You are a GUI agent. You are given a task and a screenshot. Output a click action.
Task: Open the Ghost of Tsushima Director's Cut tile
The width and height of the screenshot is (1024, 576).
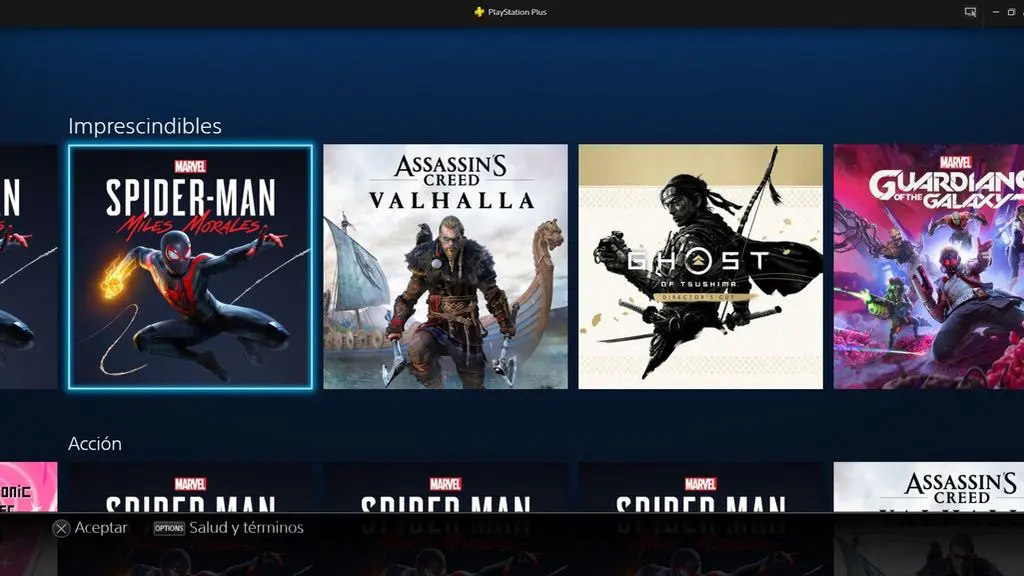[x=701, y=266]
